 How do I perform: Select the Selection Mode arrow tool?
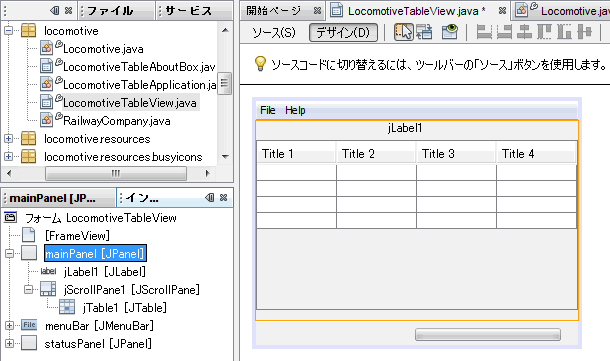click(403, 32)
